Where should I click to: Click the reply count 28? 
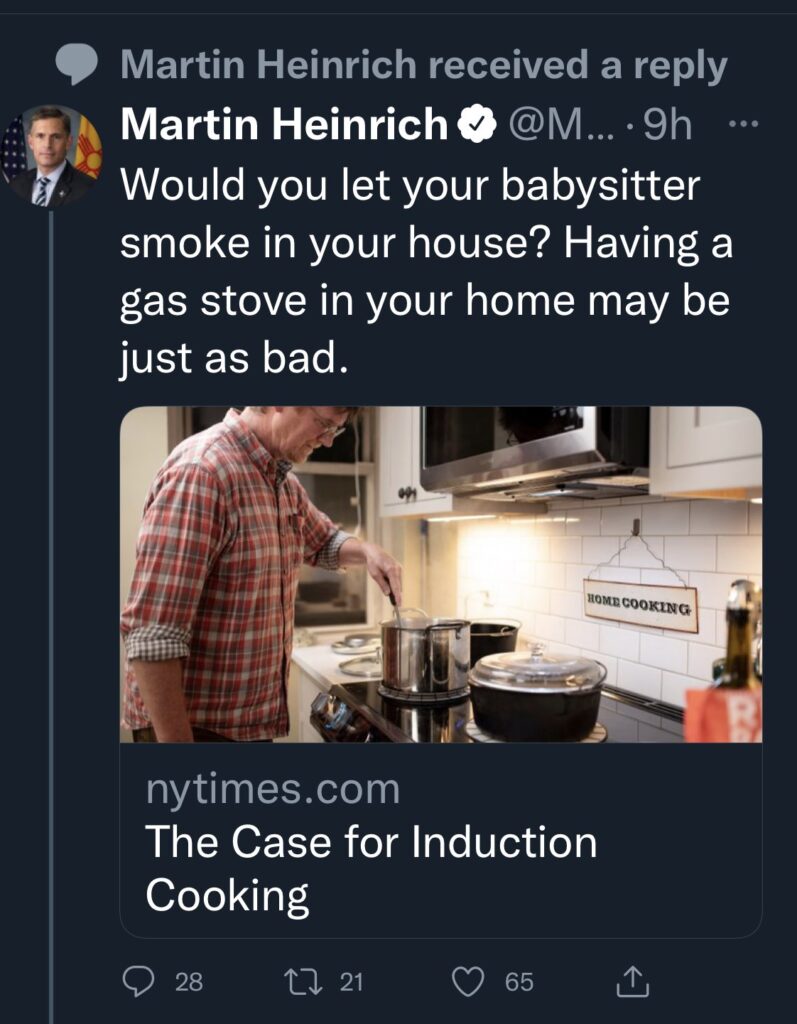coord(189,983)
